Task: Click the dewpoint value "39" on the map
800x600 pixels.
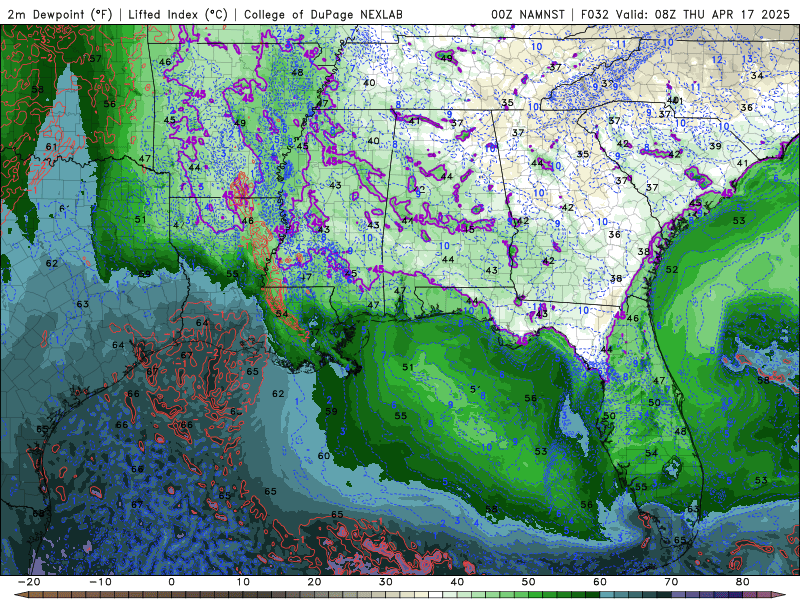Action: [715, 146]
